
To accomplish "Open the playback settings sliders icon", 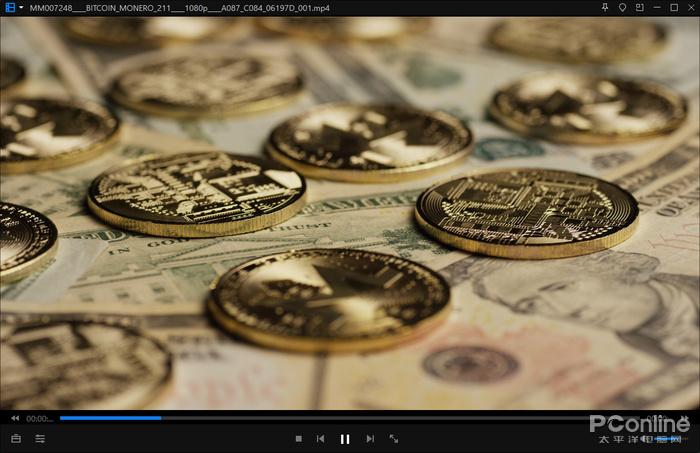I will [40, 439].
